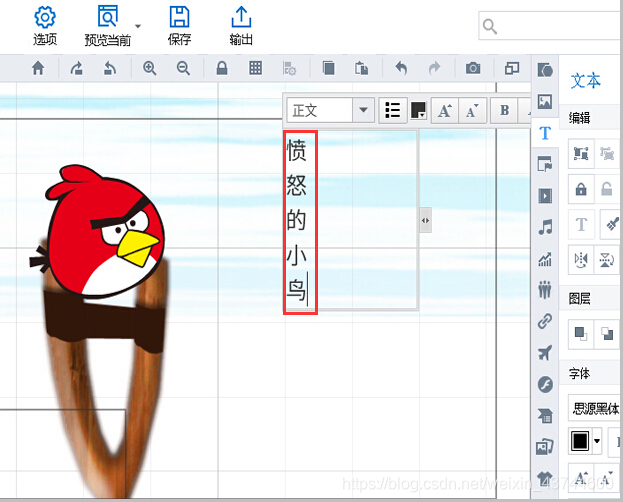Paste from the clipboard icon
This screenshot has width=623, height=502.
tap(362, 68)
